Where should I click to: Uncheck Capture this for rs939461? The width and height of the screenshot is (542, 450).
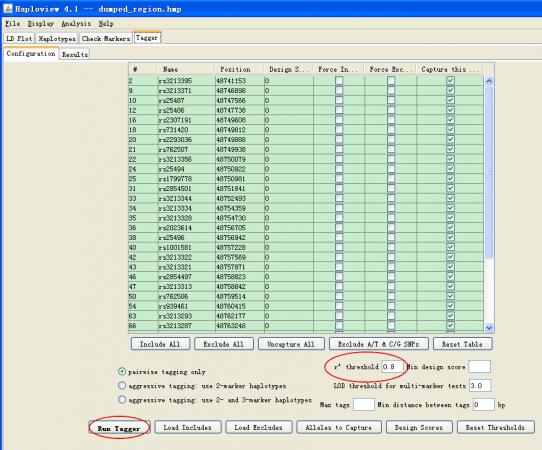(x=450, y=306)
